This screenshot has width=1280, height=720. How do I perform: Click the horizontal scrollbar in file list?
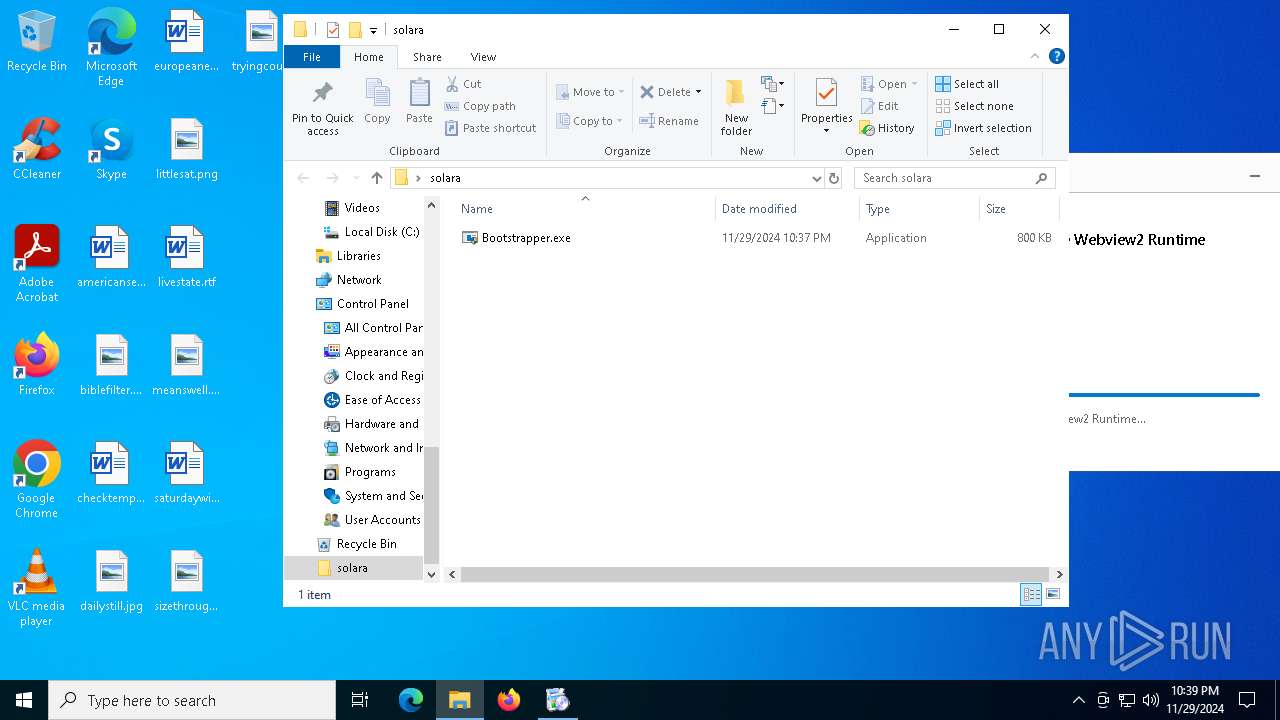755,574
